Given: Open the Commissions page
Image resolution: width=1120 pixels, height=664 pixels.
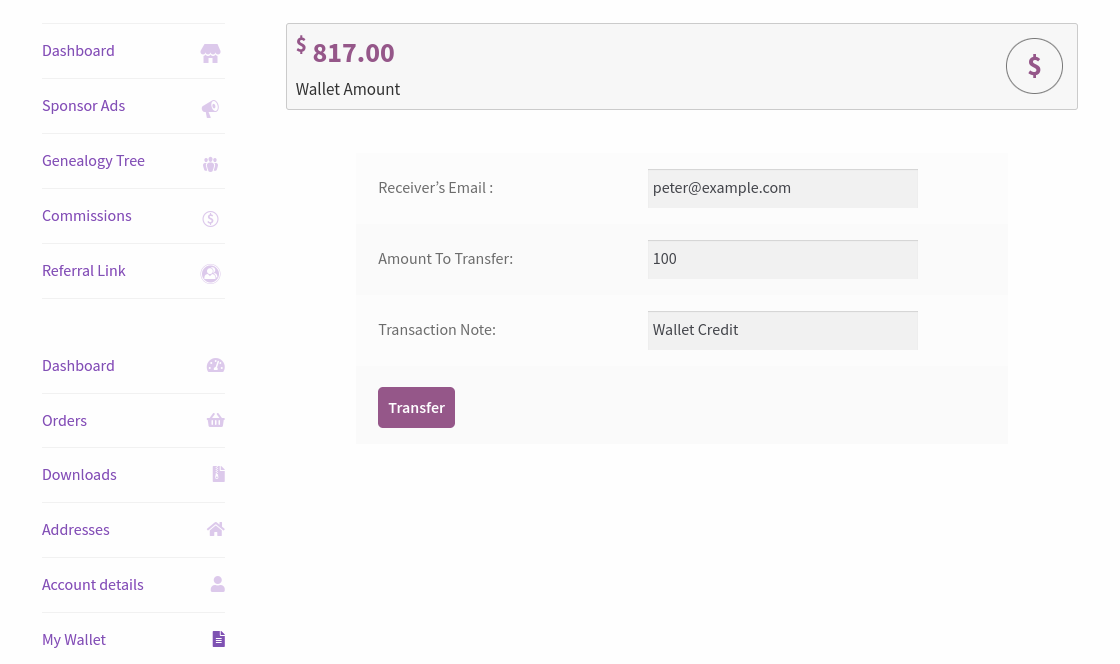Looking at the screenshot, I should click(86, 215).
